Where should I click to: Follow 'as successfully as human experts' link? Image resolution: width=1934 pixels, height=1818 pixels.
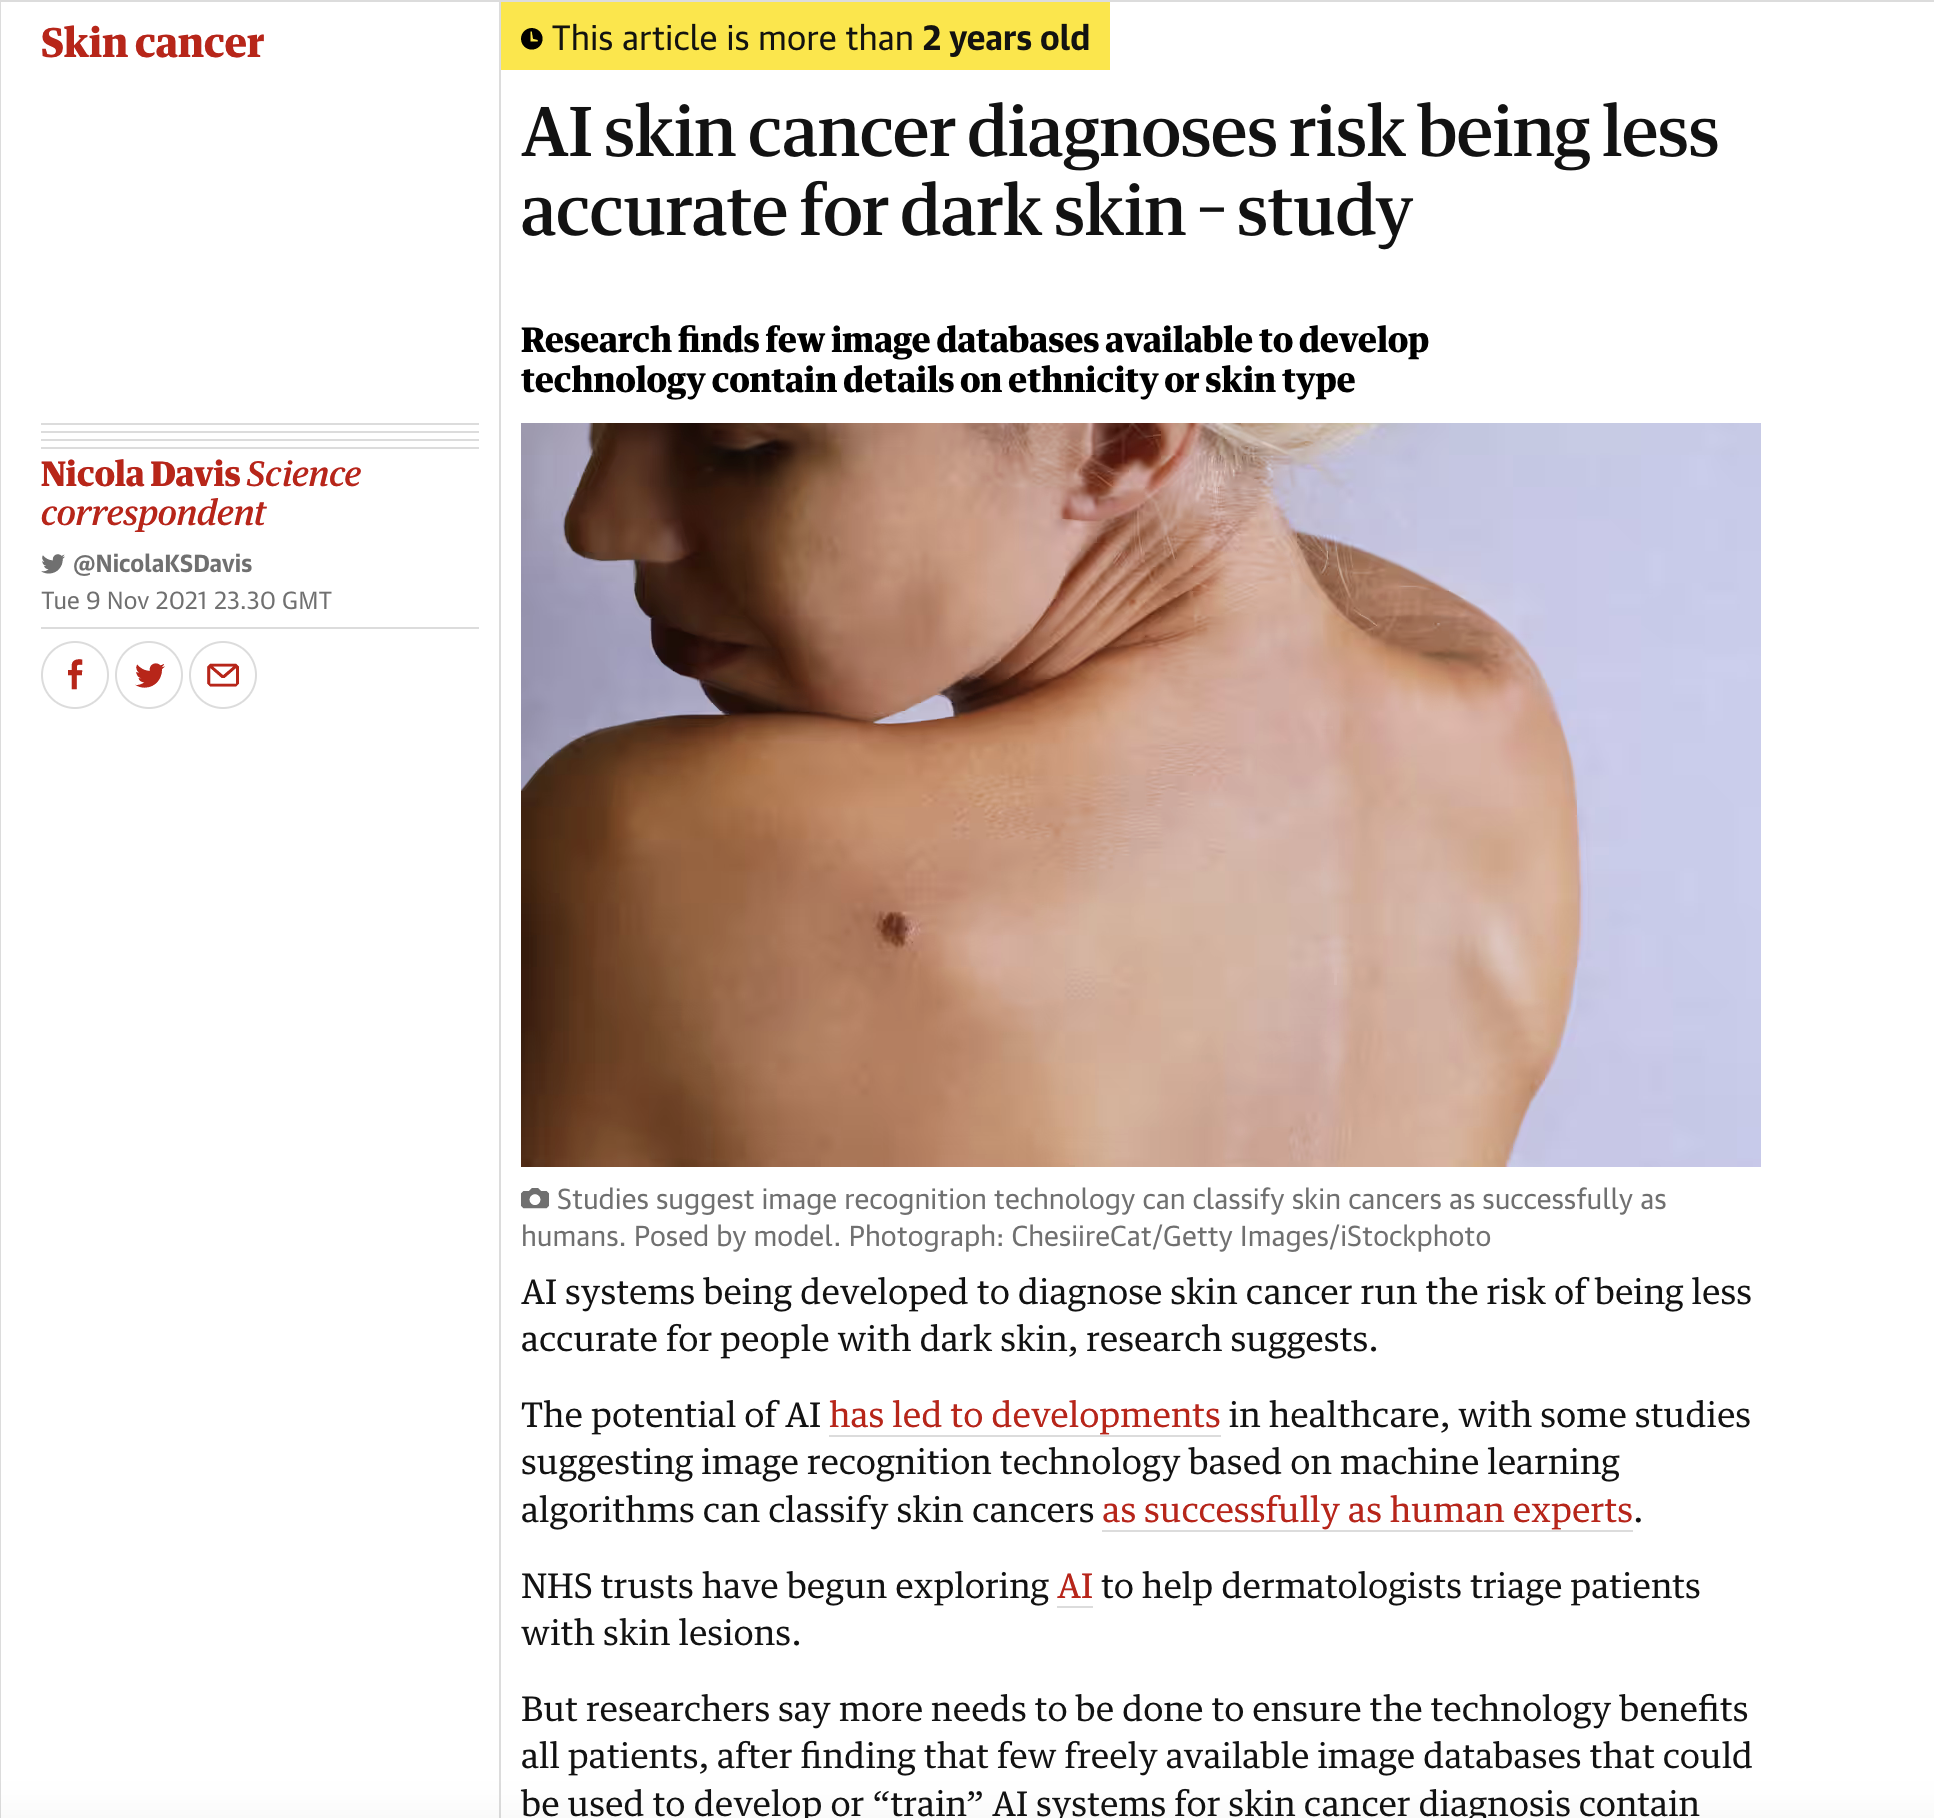click(x=1367, y=1509)
